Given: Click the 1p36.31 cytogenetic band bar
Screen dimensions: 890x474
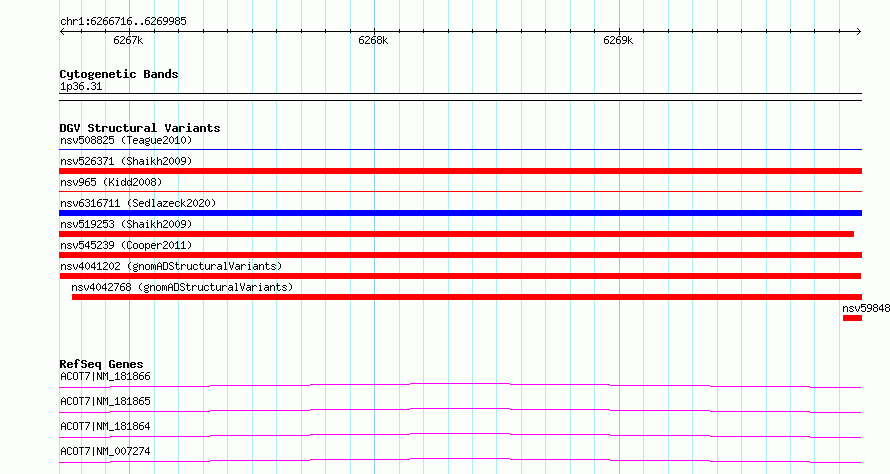Looking at the screenshot, I should pyautogui.click(x=460, y=97).
